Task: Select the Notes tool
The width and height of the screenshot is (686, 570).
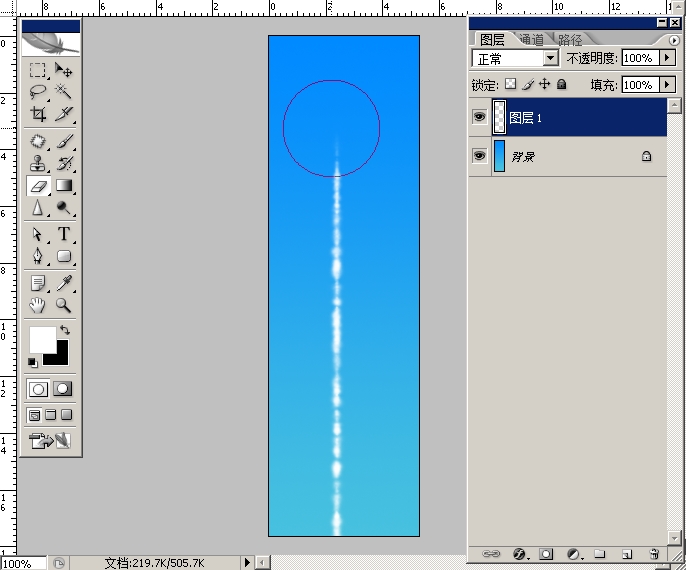Action: tap(38, 283)
